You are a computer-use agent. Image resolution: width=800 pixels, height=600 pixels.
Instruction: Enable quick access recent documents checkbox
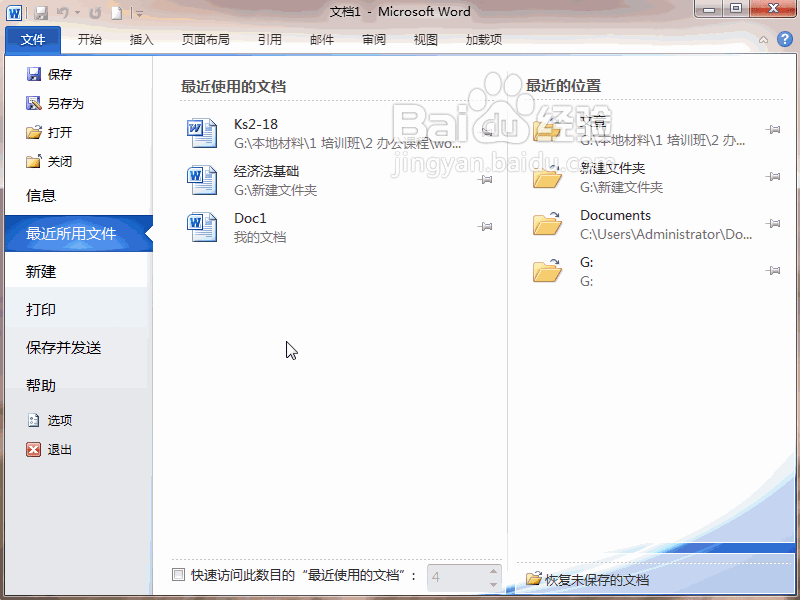point(179,575)
